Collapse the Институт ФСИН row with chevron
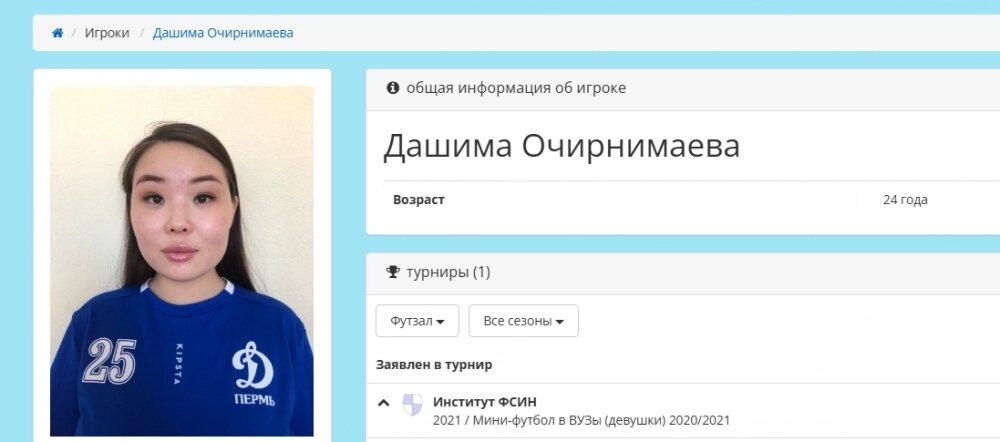The height and width of the screenshot is (442, 1000). (383, 402)
